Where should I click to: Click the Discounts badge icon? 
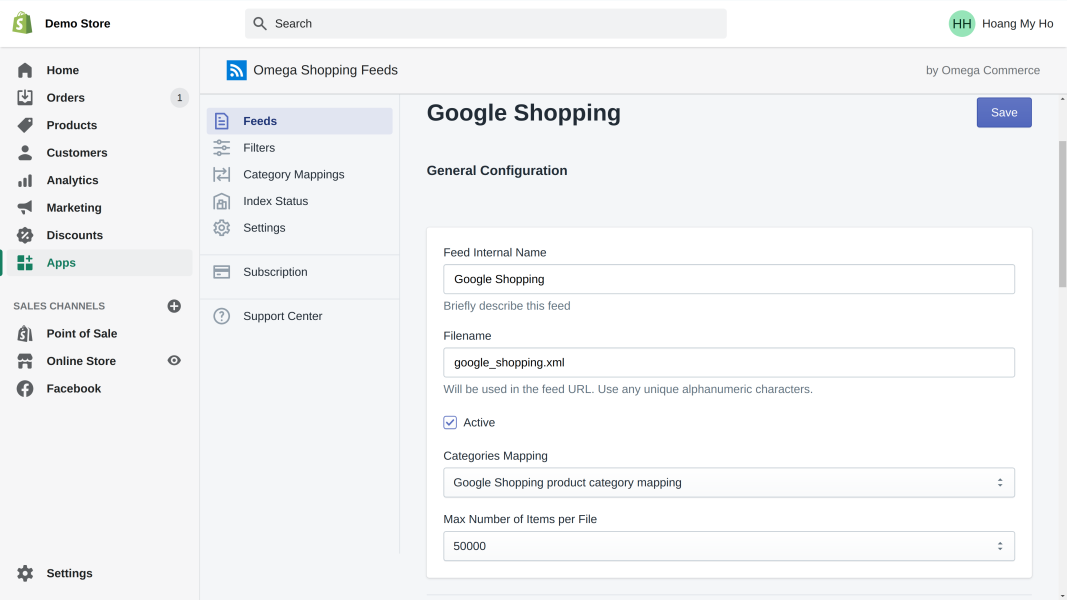click(x=25, y=235)
